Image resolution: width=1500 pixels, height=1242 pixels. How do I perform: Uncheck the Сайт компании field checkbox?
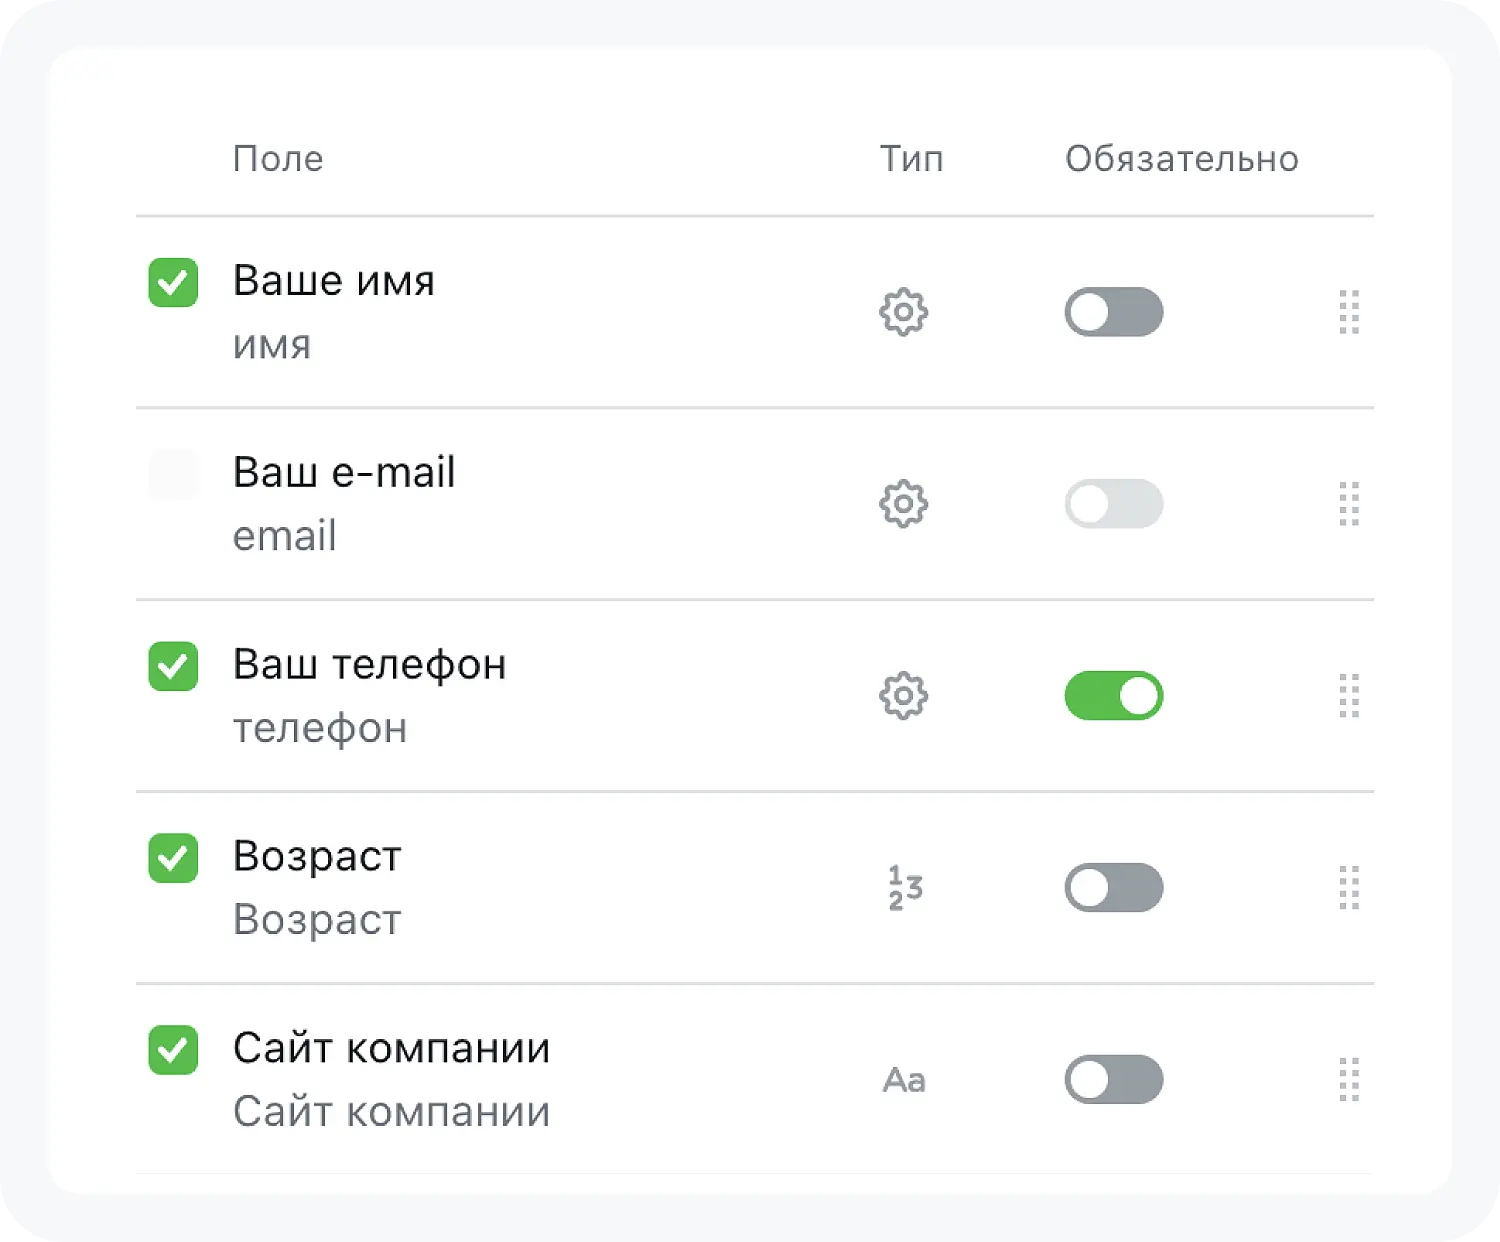[173, 1050]
